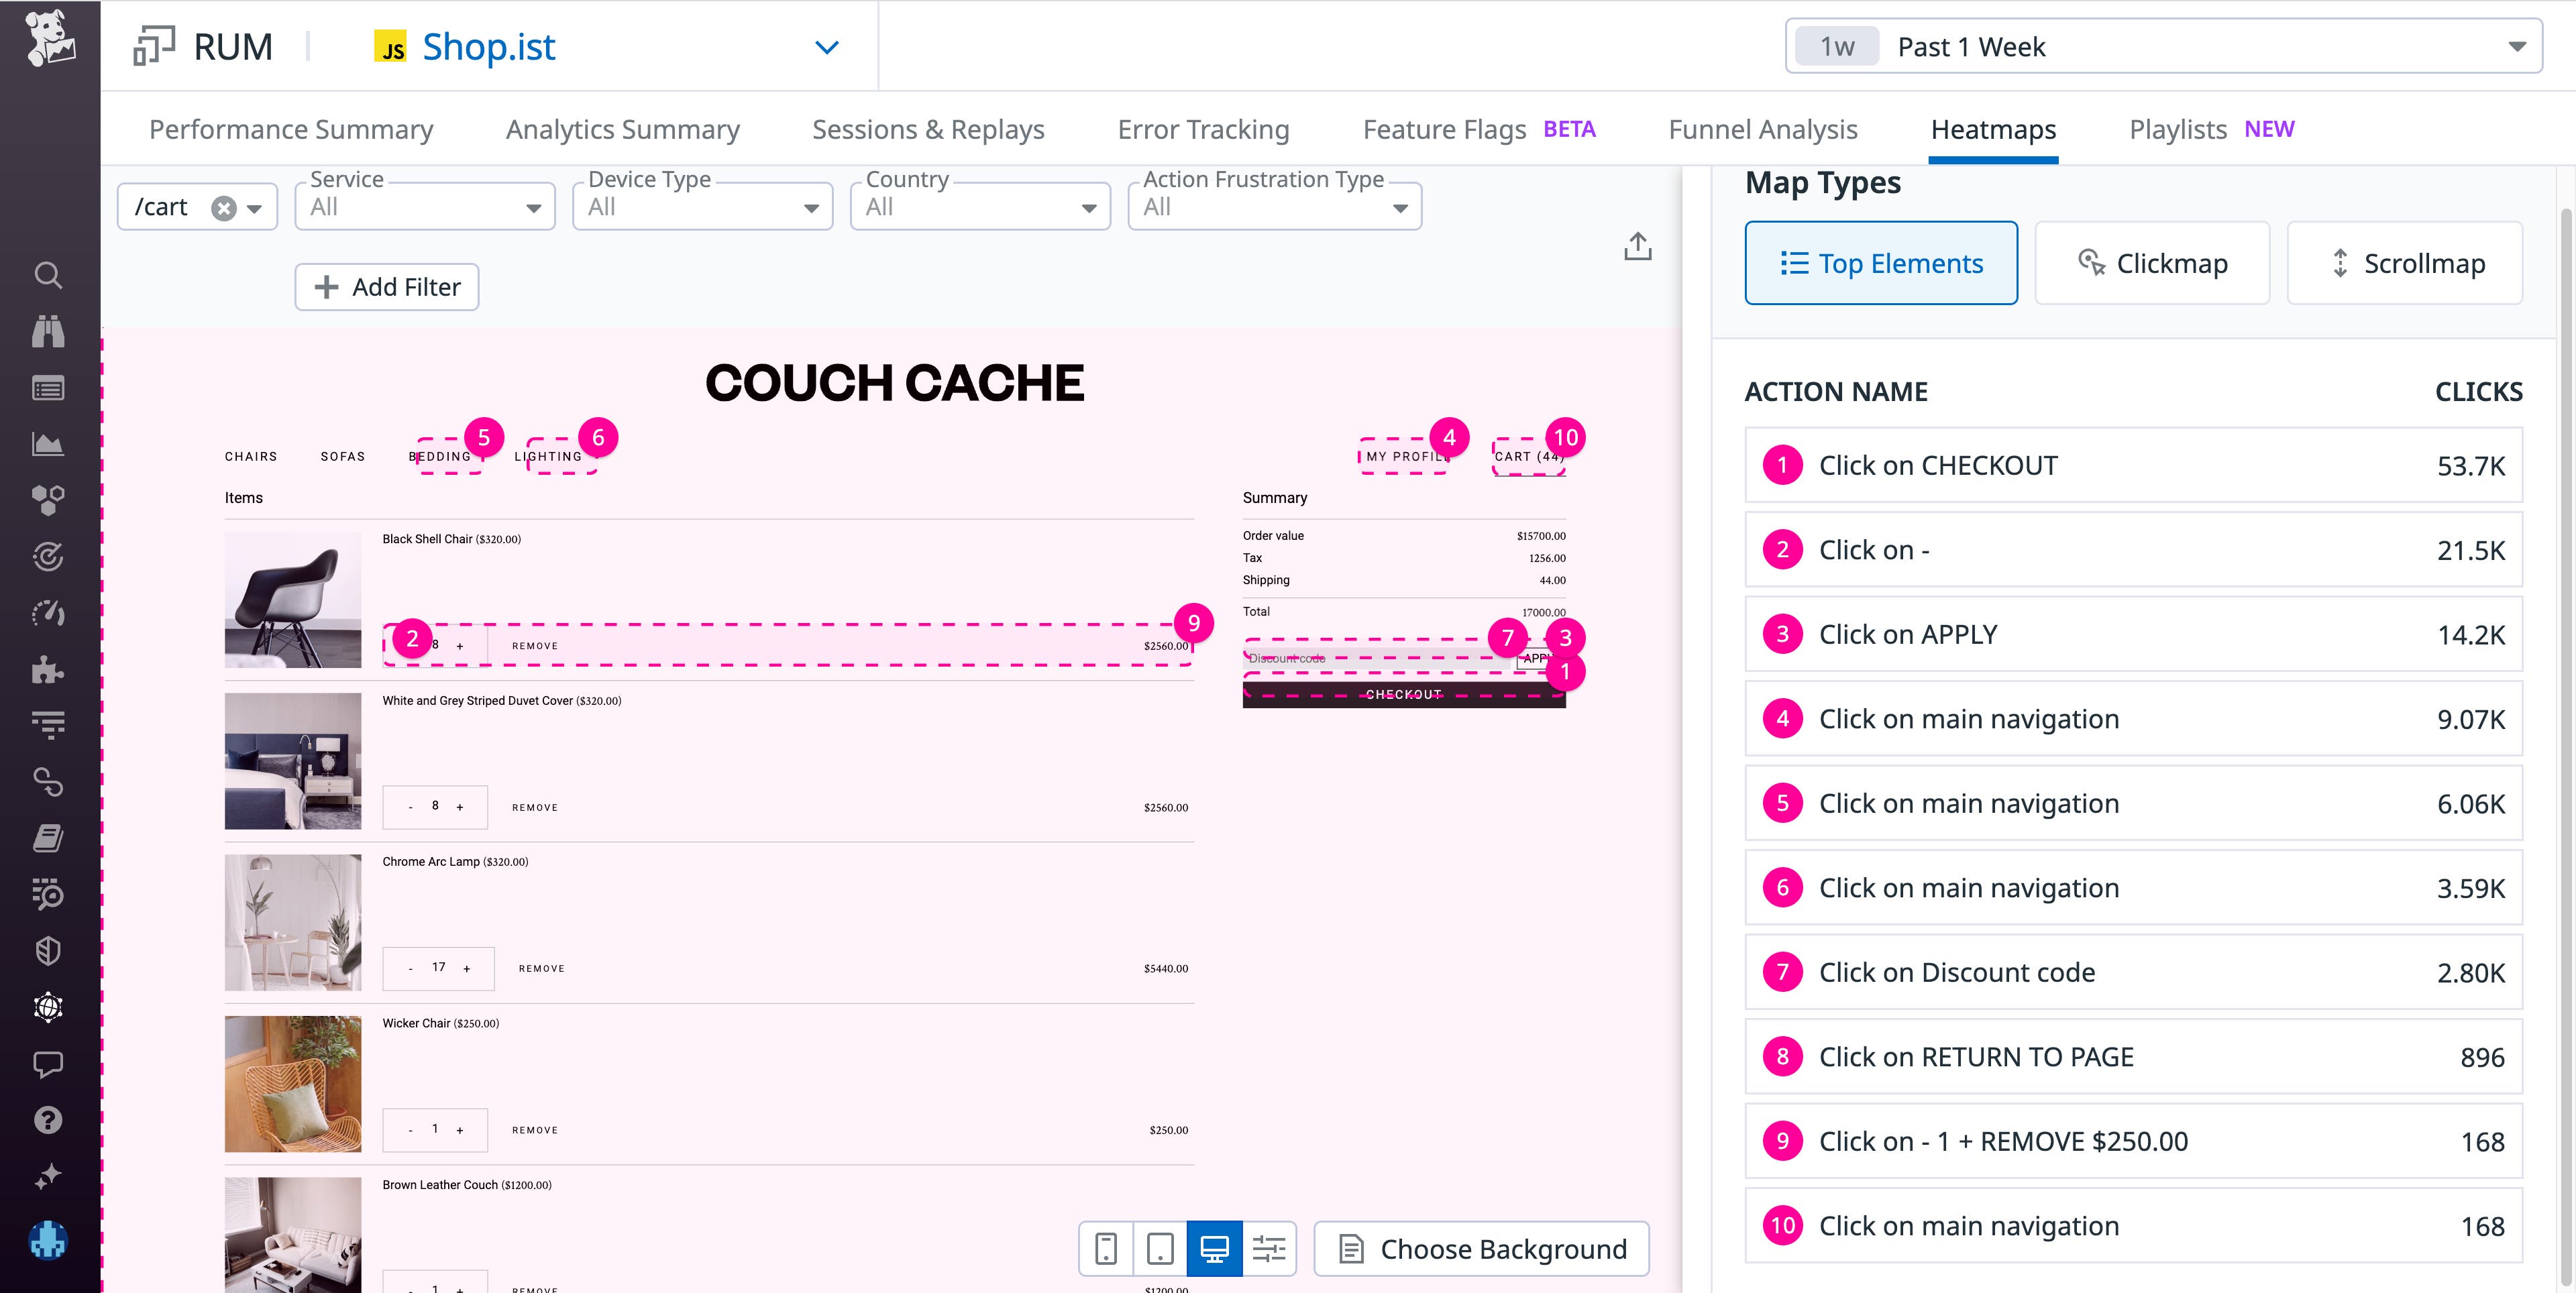Open the custom device size sliders control
Screen dimensions: 2576x1293
pos(1269,1248)
